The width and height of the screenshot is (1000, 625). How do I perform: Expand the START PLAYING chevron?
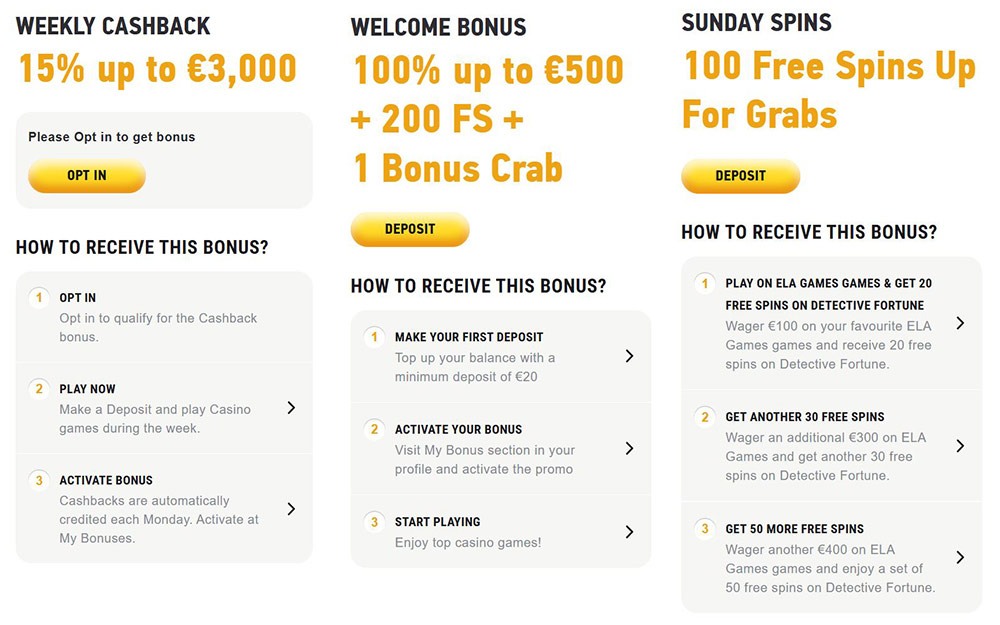click(629, 532)
